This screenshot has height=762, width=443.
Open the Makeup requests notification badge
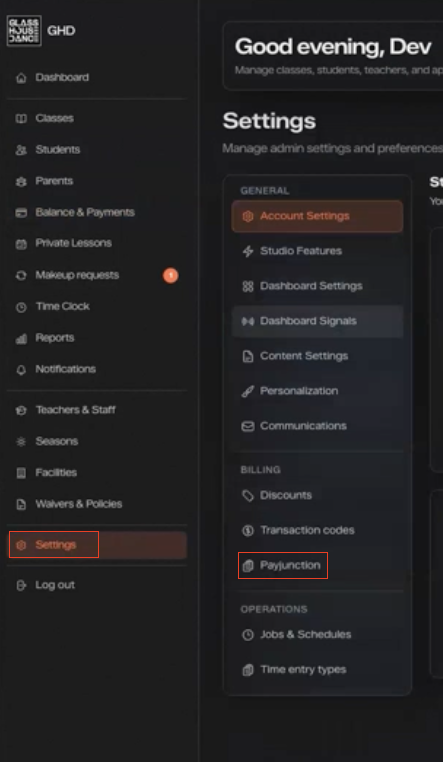[x=170, y=276]
